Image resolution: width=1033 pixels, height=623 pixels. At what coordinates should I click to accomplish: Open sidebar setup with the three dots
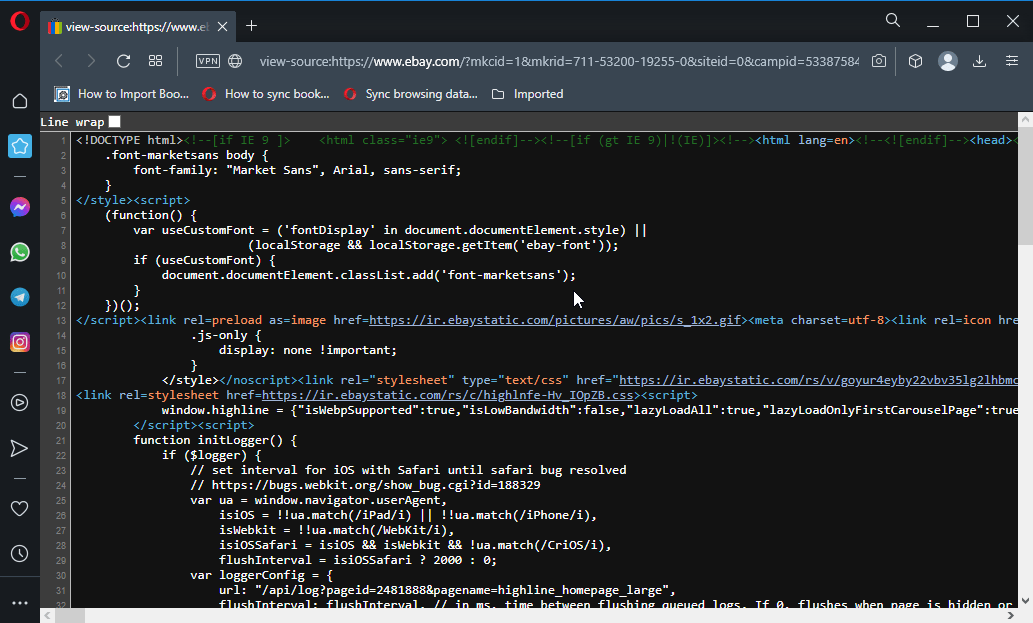(x=19, y=601)
